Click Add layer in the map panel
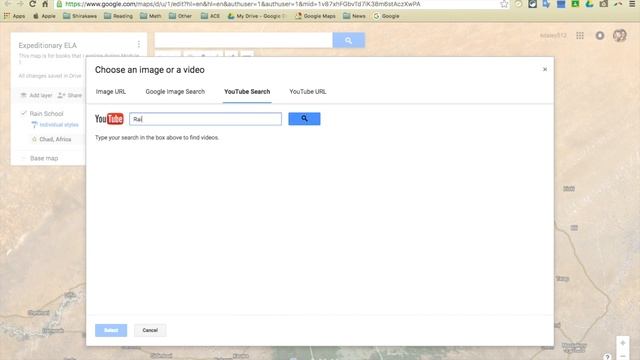The height and width of the screenshot is (360, 640). [37, 96]
